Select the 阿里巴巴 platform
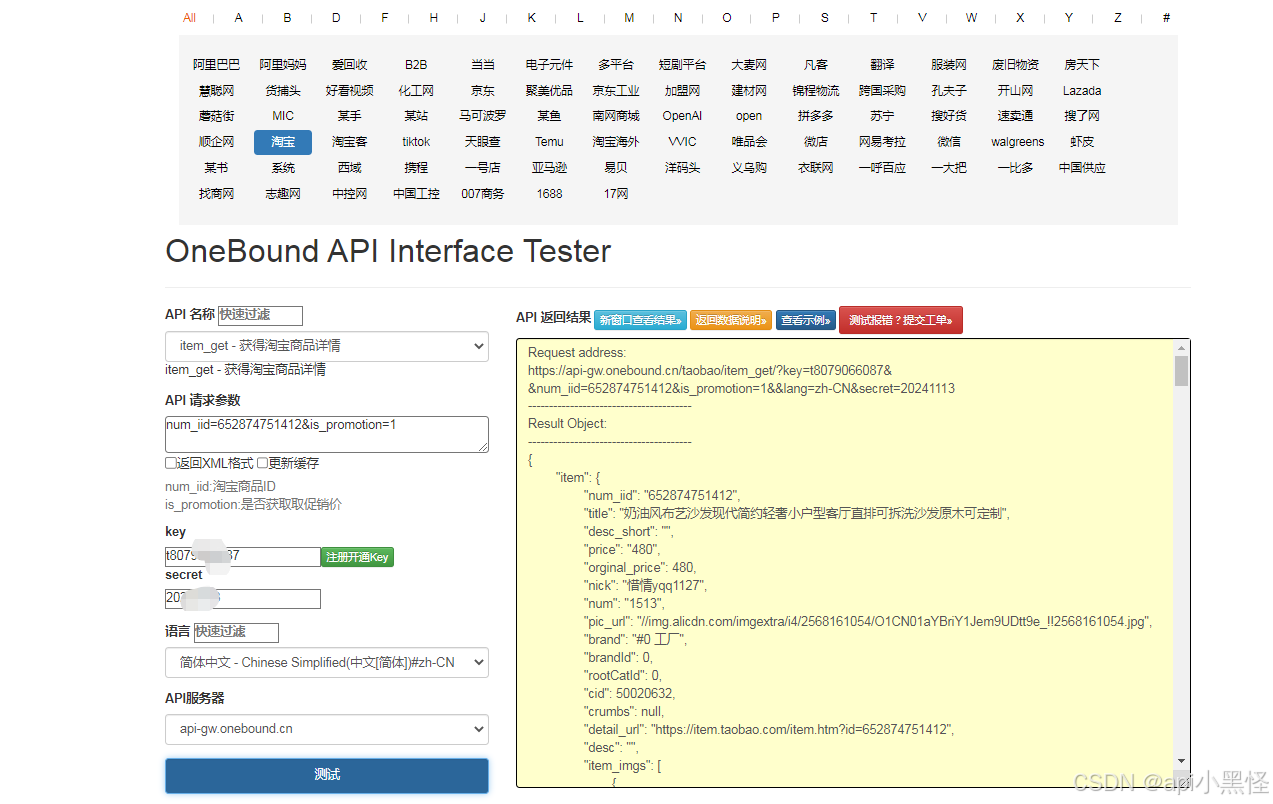The width and height of the screenshot is (1273, 804). coord(217,65)
